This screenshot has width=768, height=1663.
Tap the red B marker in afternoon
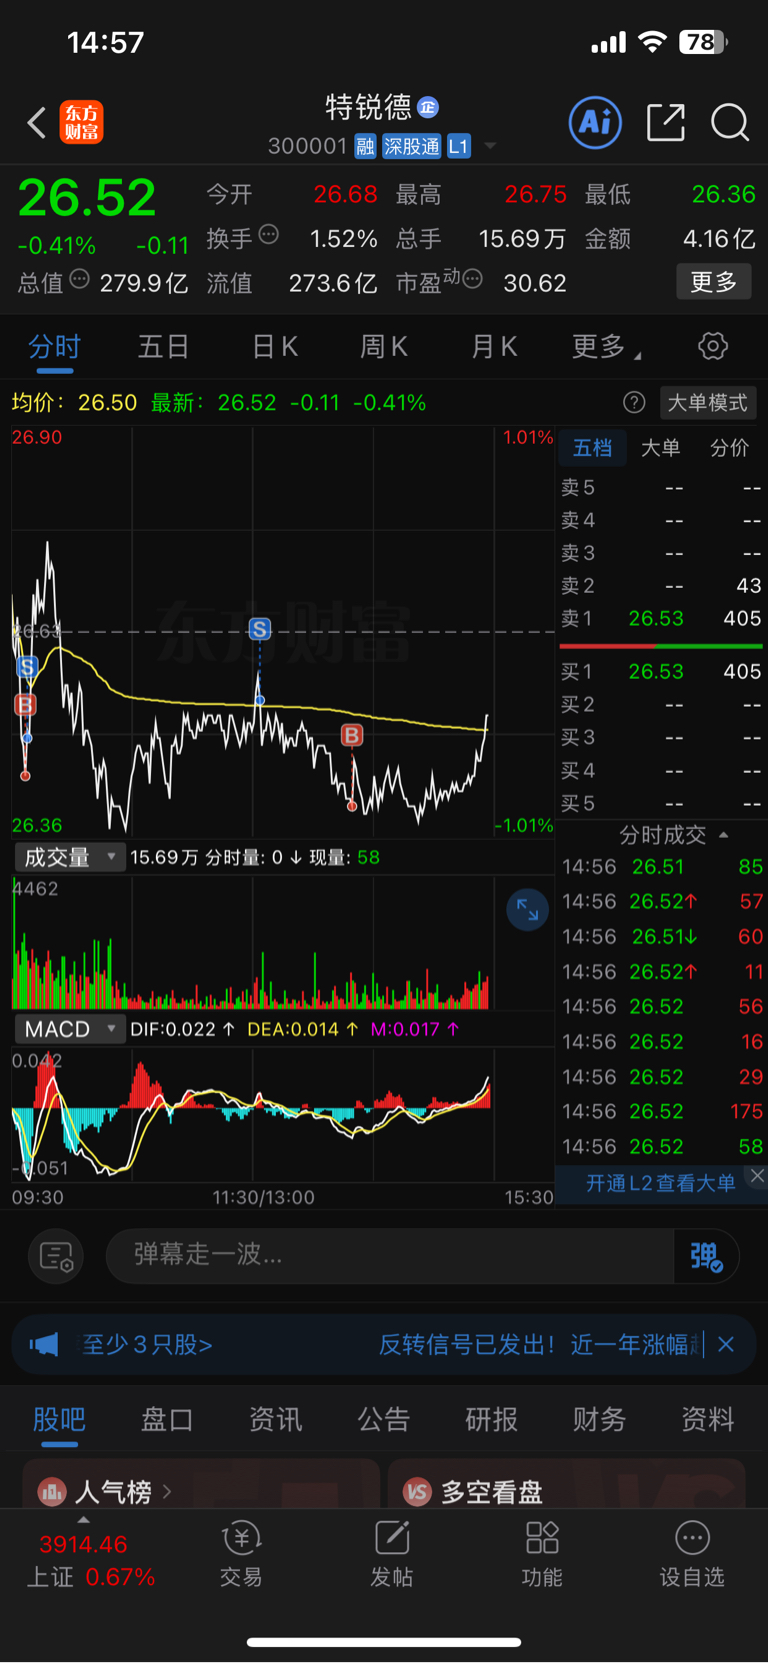(x=352, y=736)
